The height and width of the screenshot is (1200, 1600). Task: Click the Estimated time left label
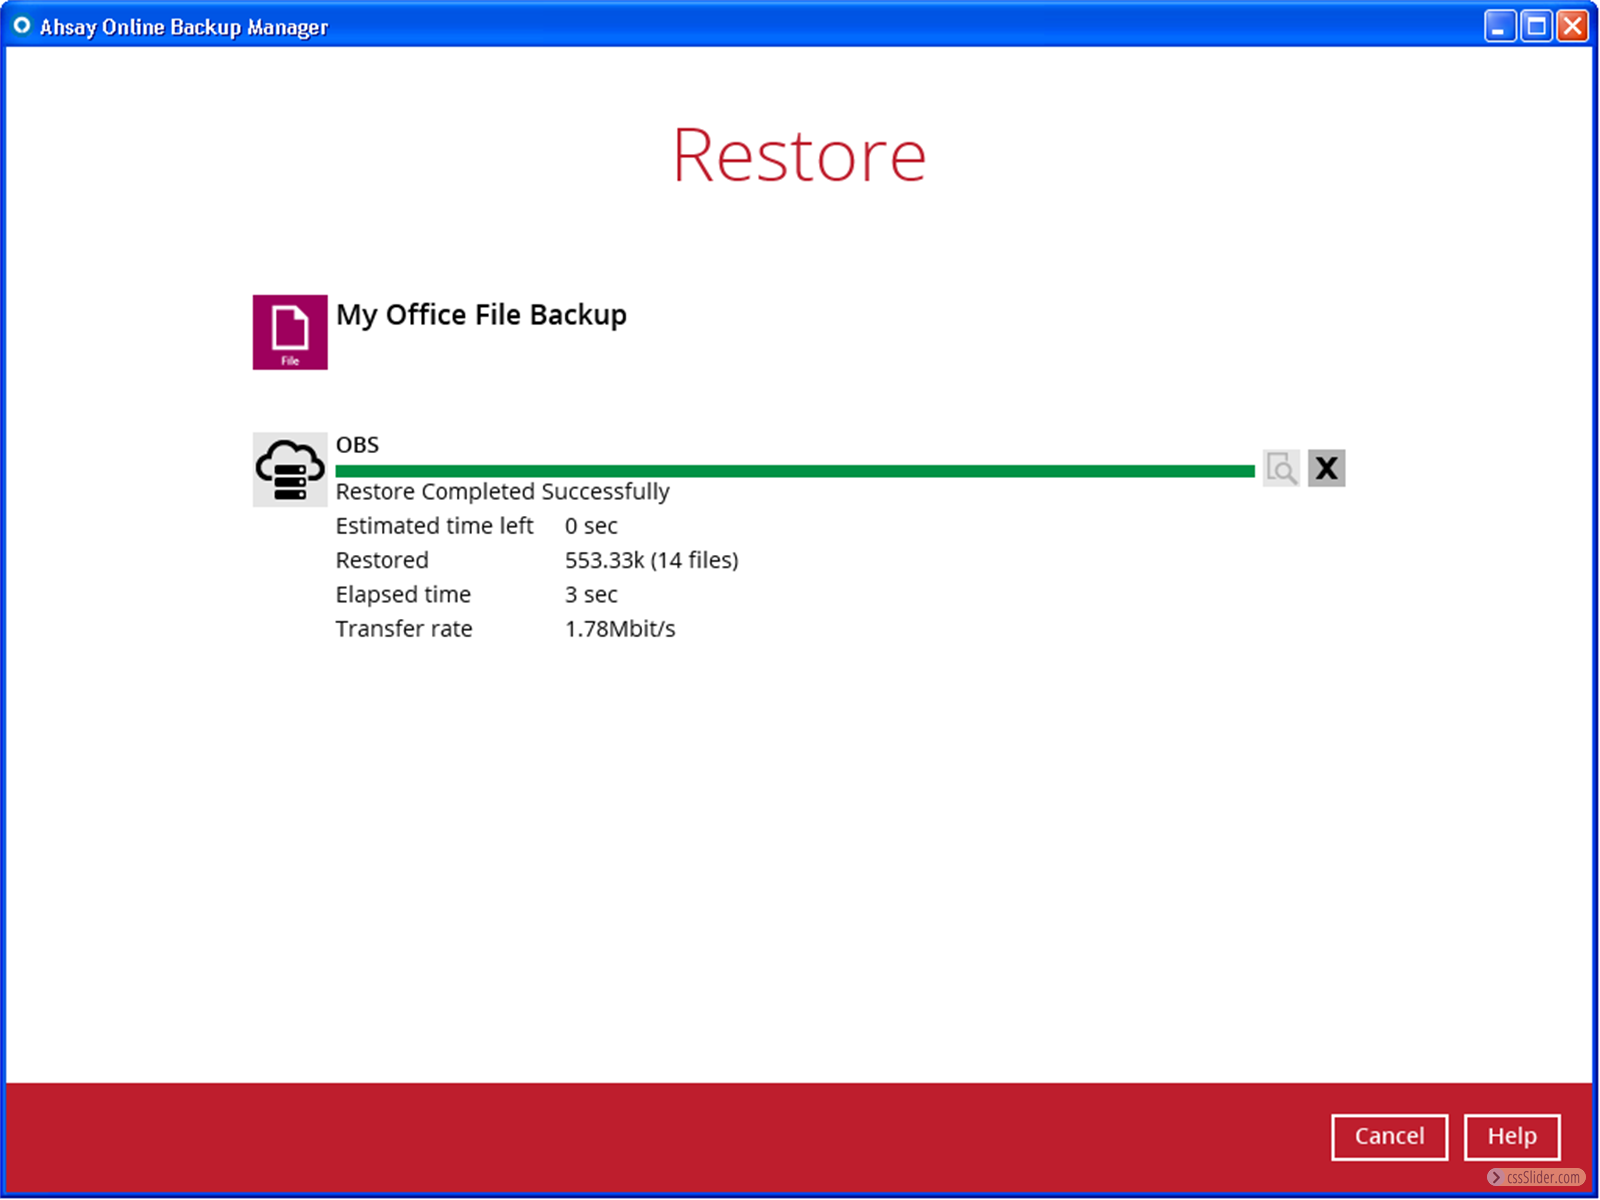434,526
